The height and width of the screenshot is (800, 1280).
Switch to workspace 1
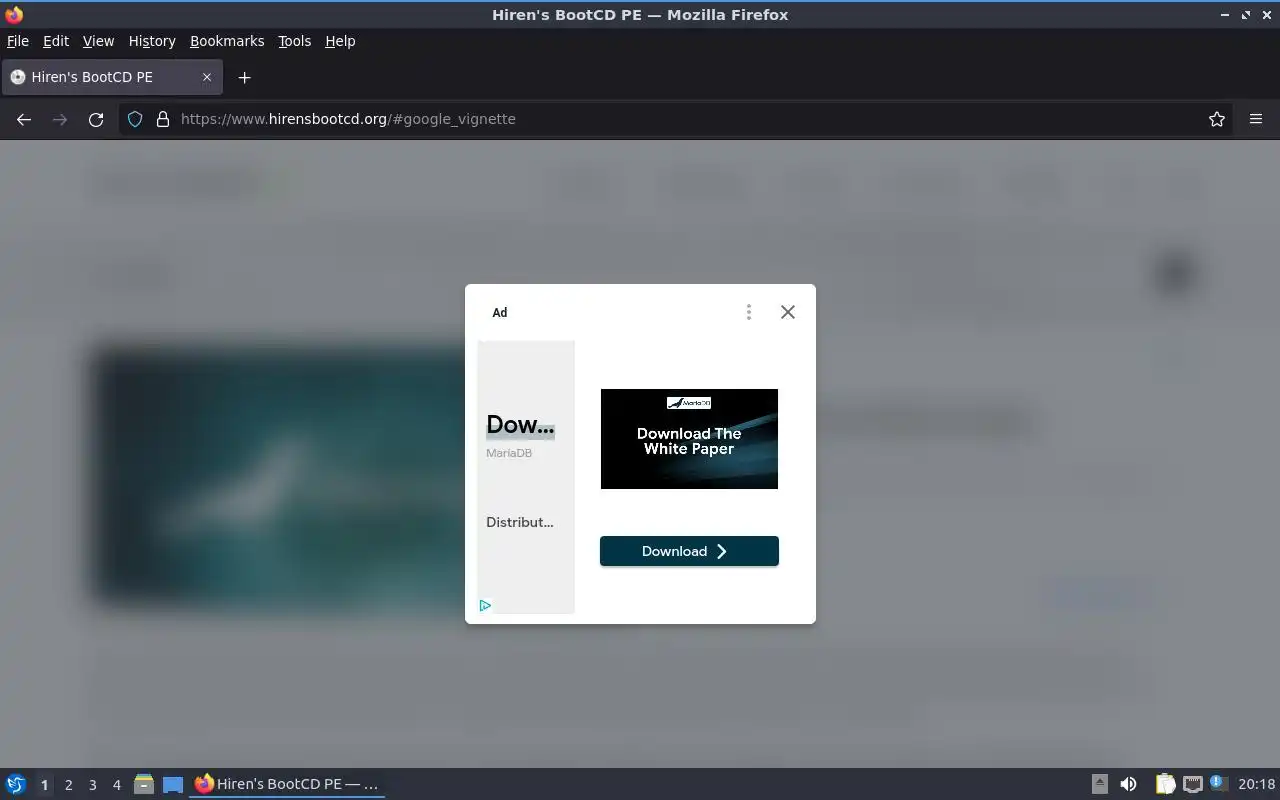point(44,785)
